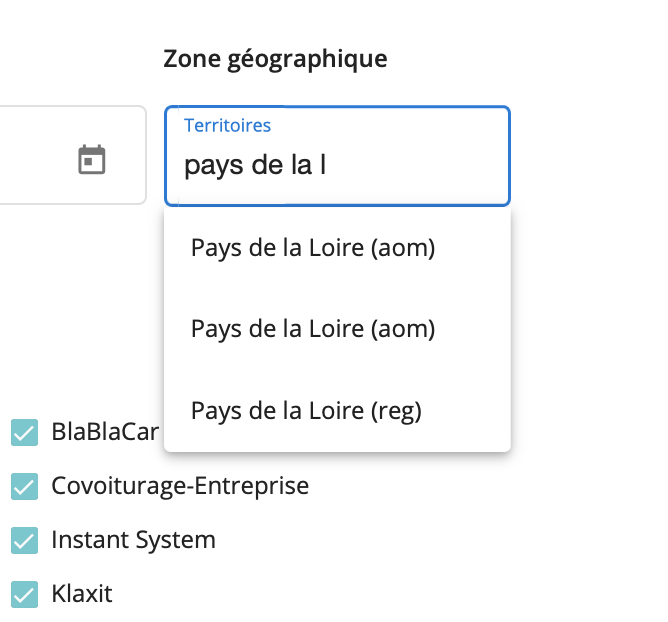Toggle the Covoiturage-Entreprise checkbox
The image size is (668, 622).
point(24,486)
